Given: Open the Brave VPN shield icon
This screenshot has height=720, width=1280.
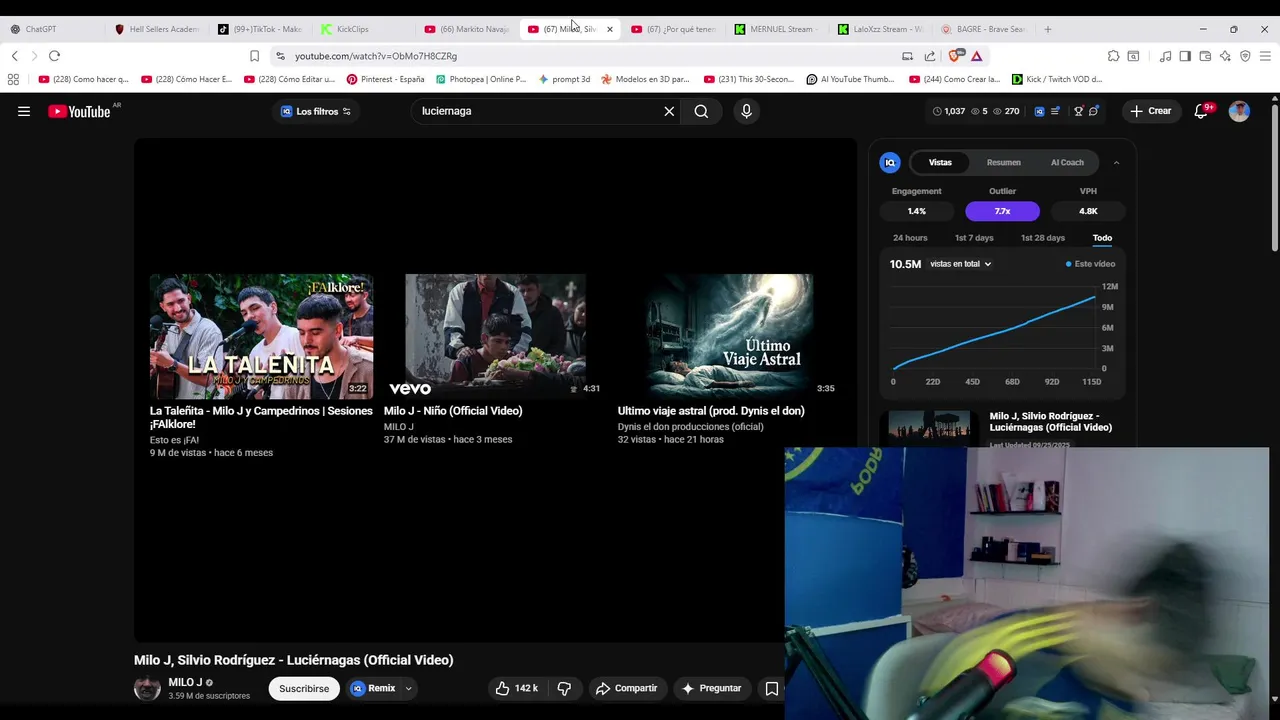Looking at the screenshot, I should 1245,56.
